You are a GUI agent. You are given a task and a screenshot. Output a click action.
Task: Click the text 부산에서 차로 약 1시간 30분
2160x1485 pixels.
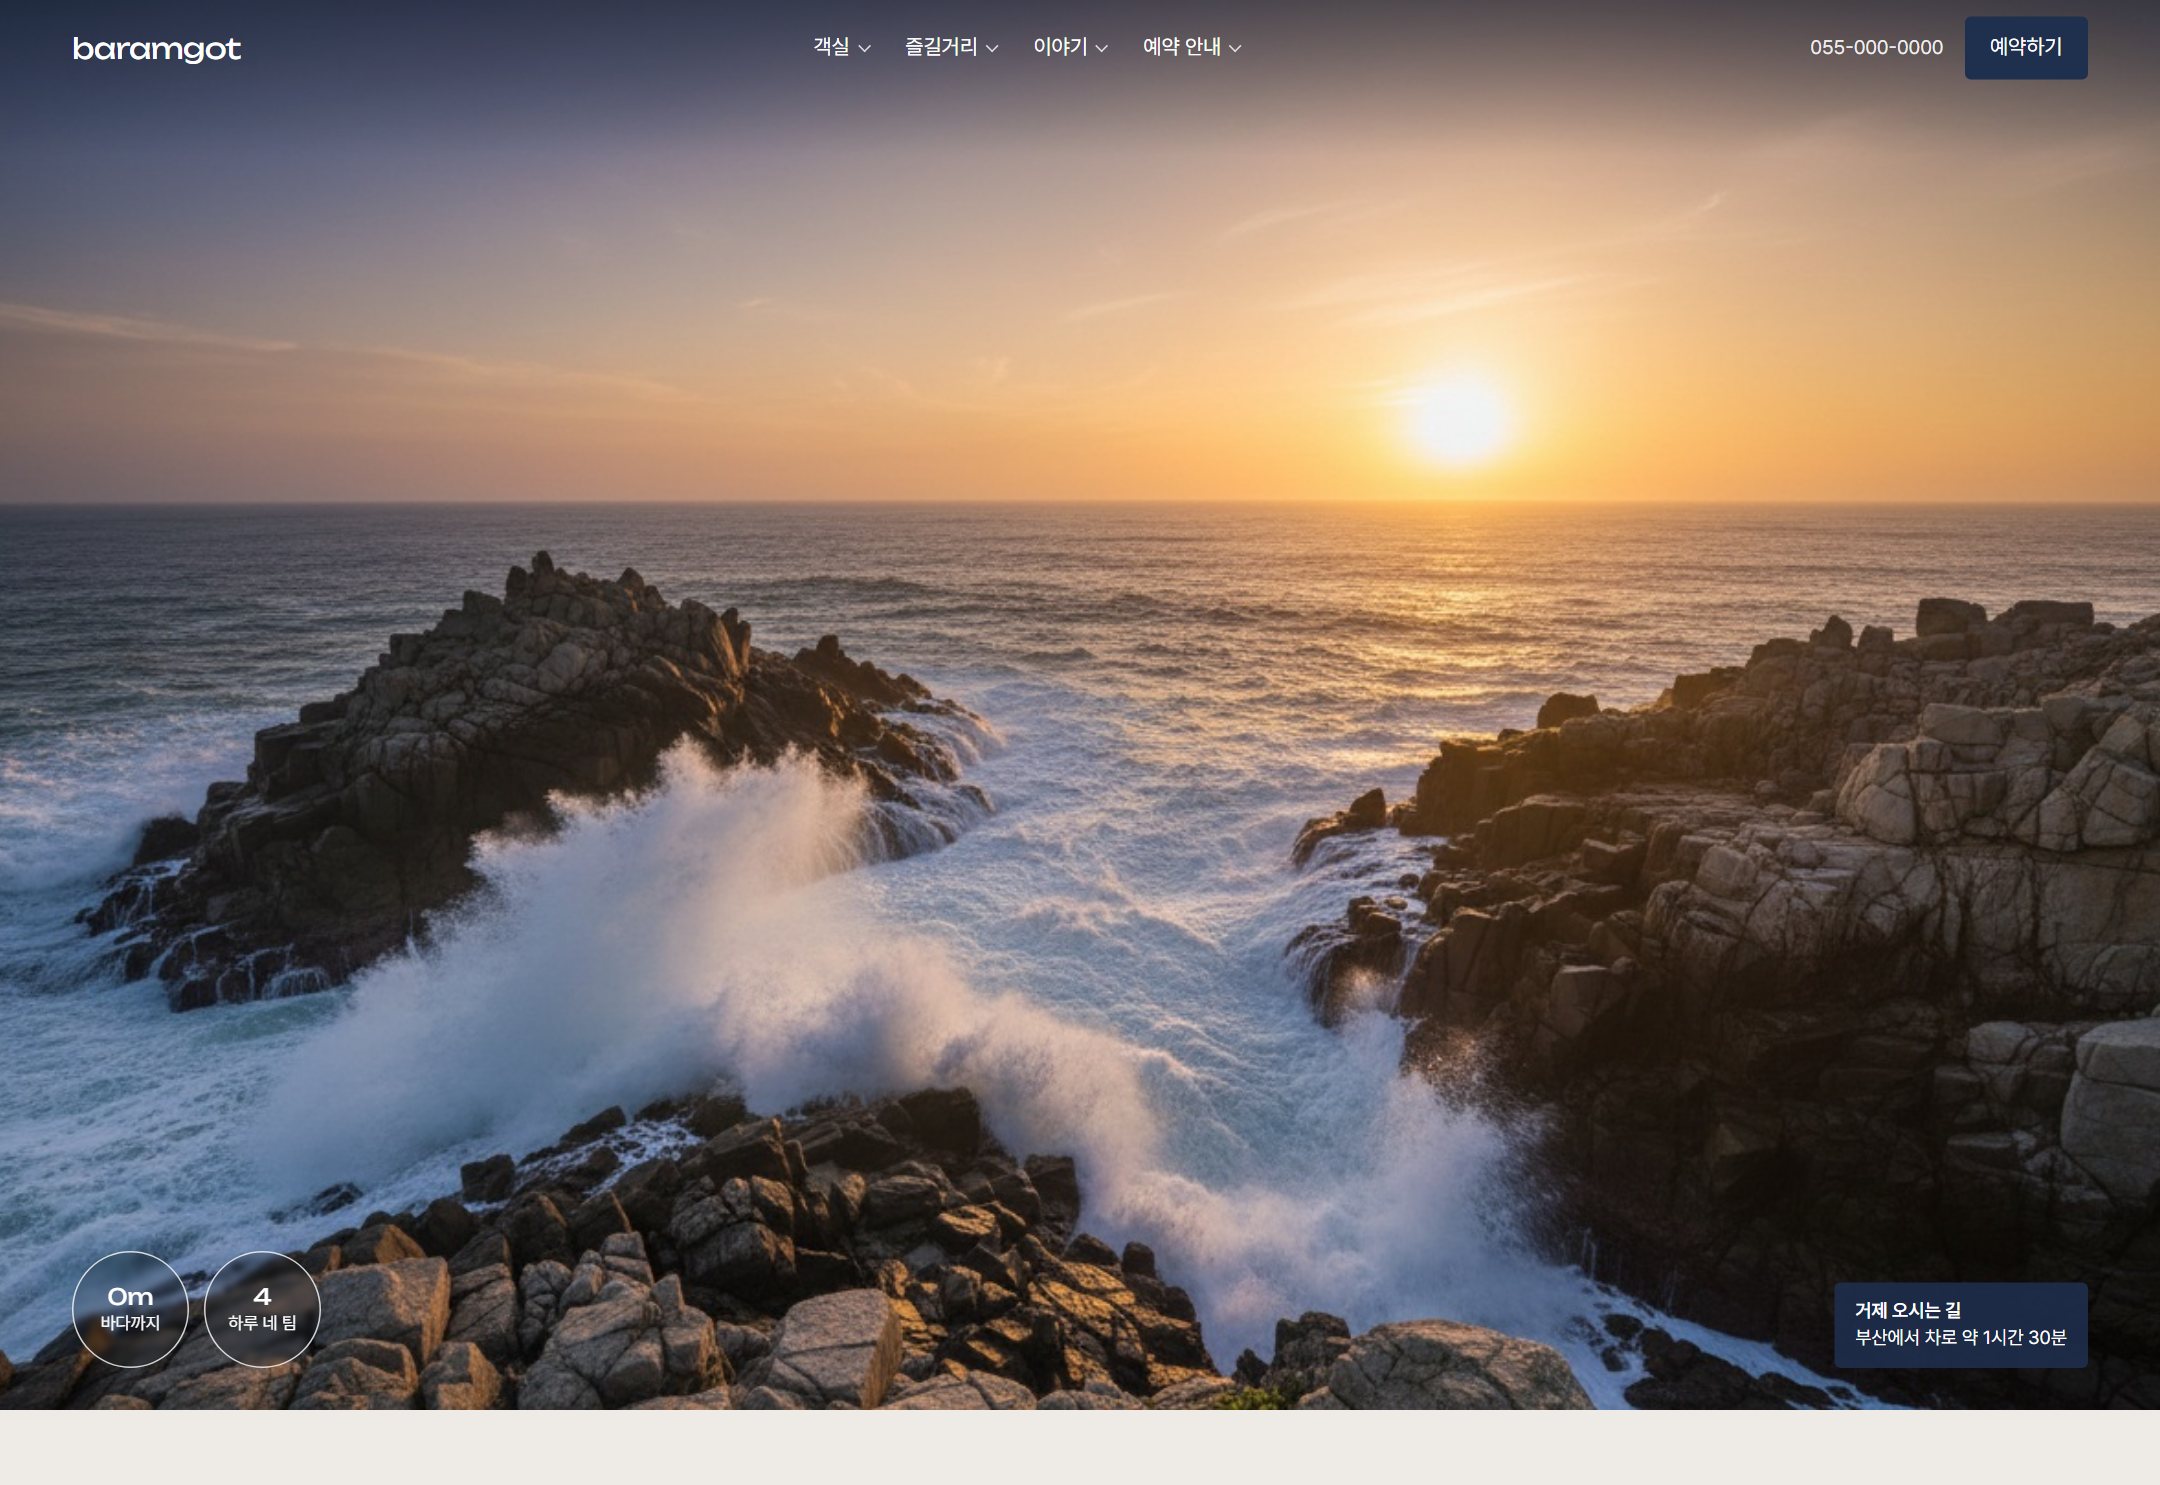1960,1338
